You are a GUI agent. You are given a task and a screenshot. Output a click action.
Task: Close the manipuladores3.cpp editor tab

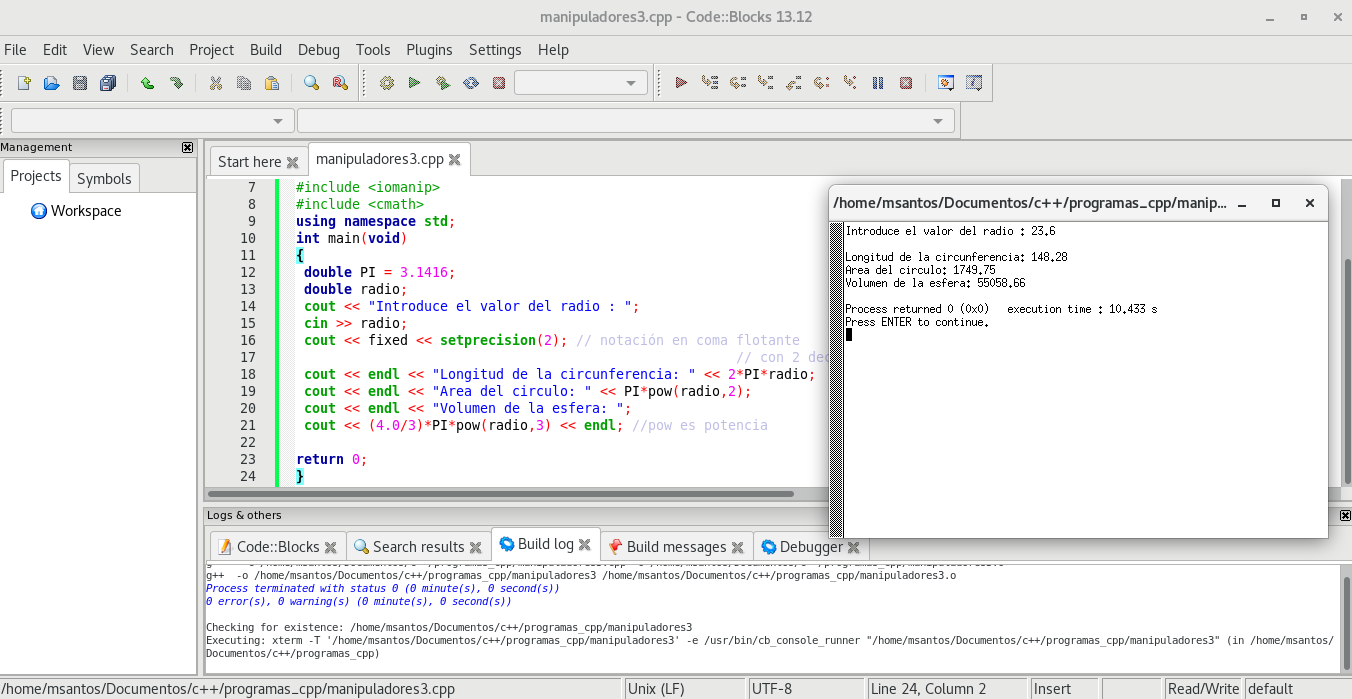click(455, 159)
